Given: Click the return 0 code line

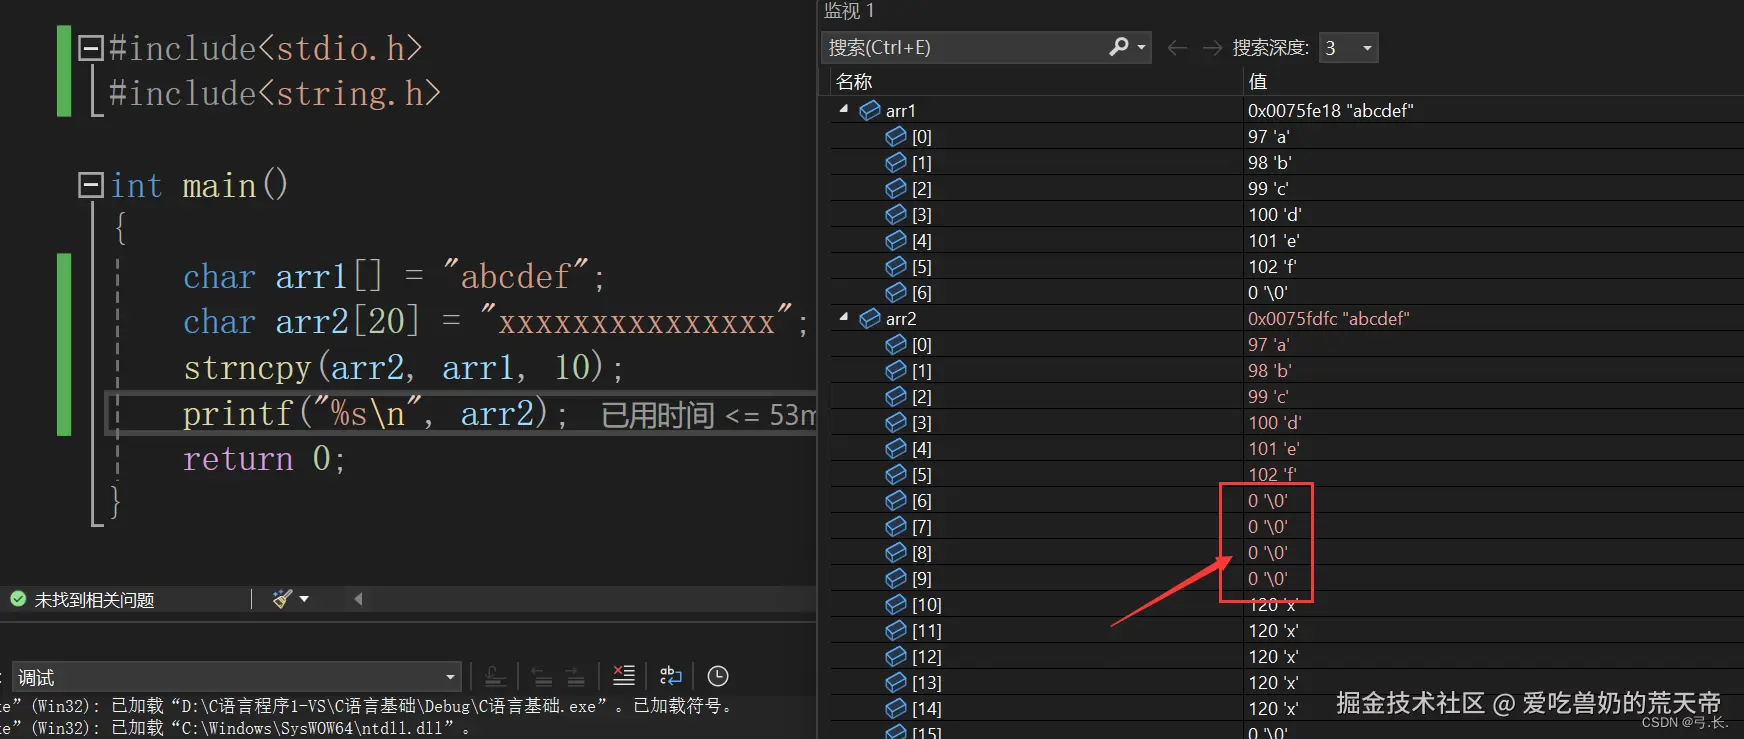Looking at the screenshot, I should point(264,458).
